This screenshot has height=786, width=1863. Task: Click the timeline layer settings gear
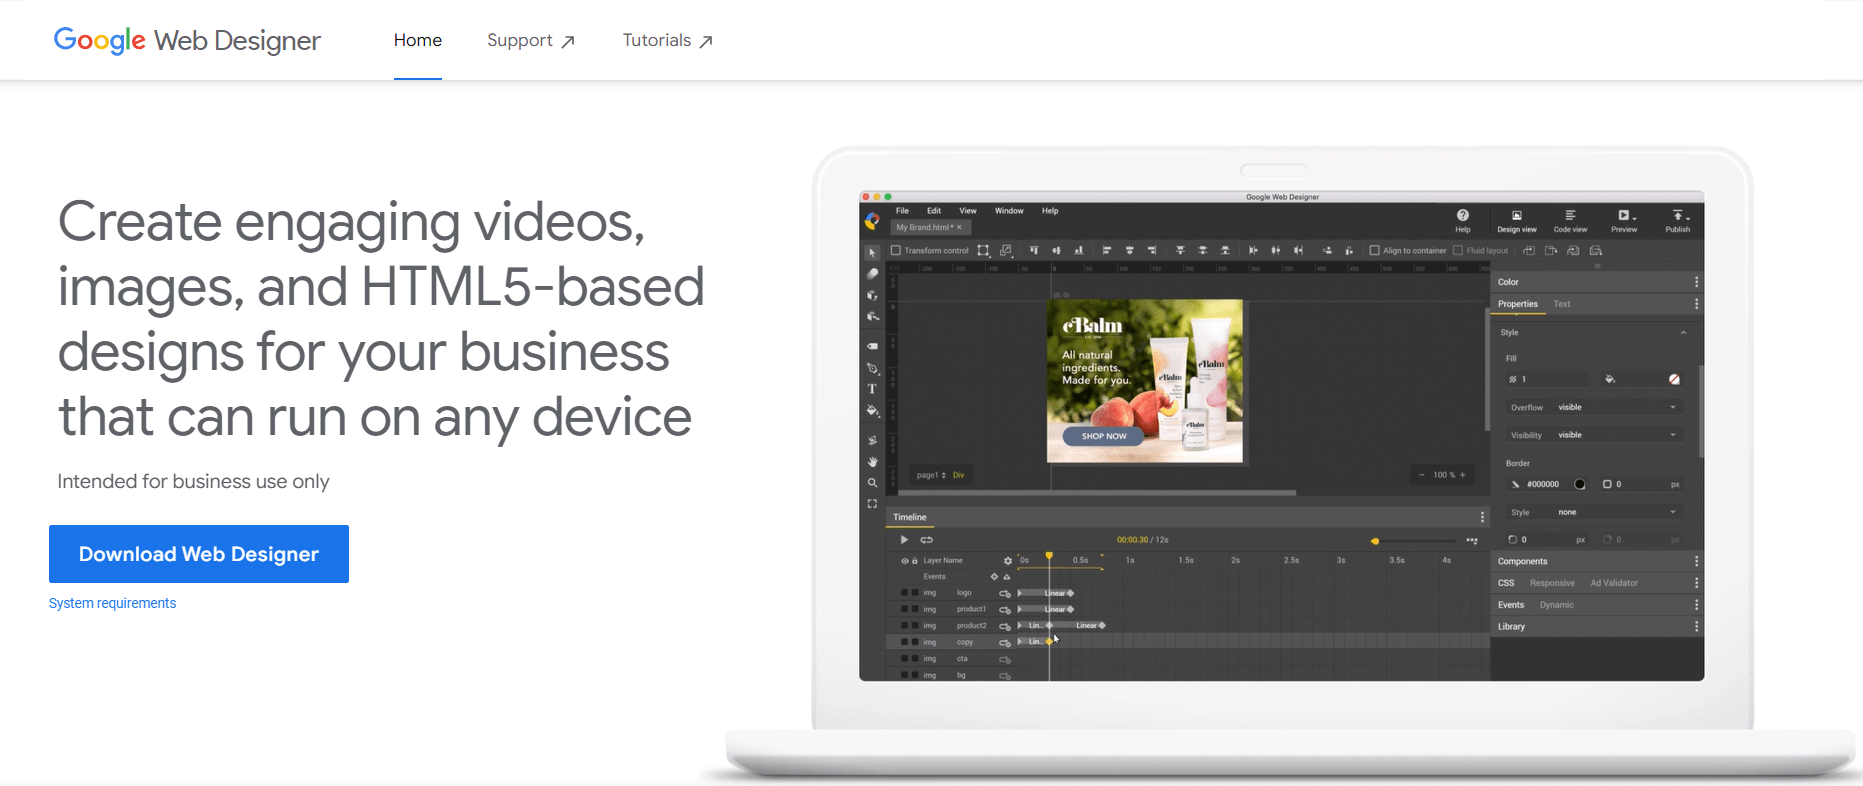1008,561
